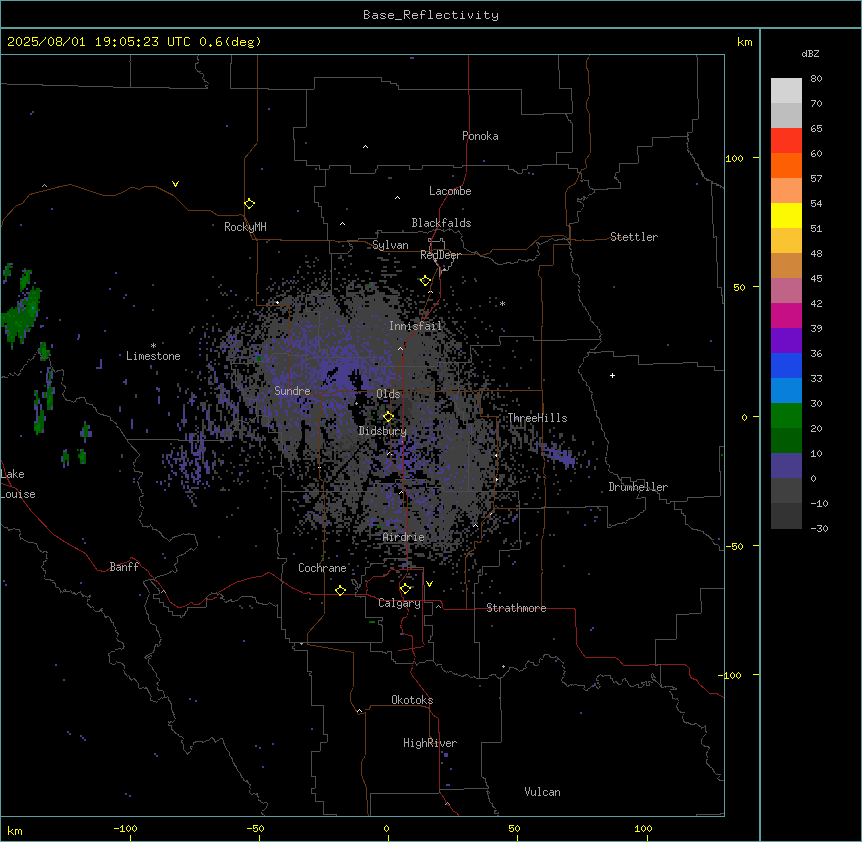Viewport: 862px width, 842px height.
Task: Click the RockyMH label
Action: click(245, 227)
